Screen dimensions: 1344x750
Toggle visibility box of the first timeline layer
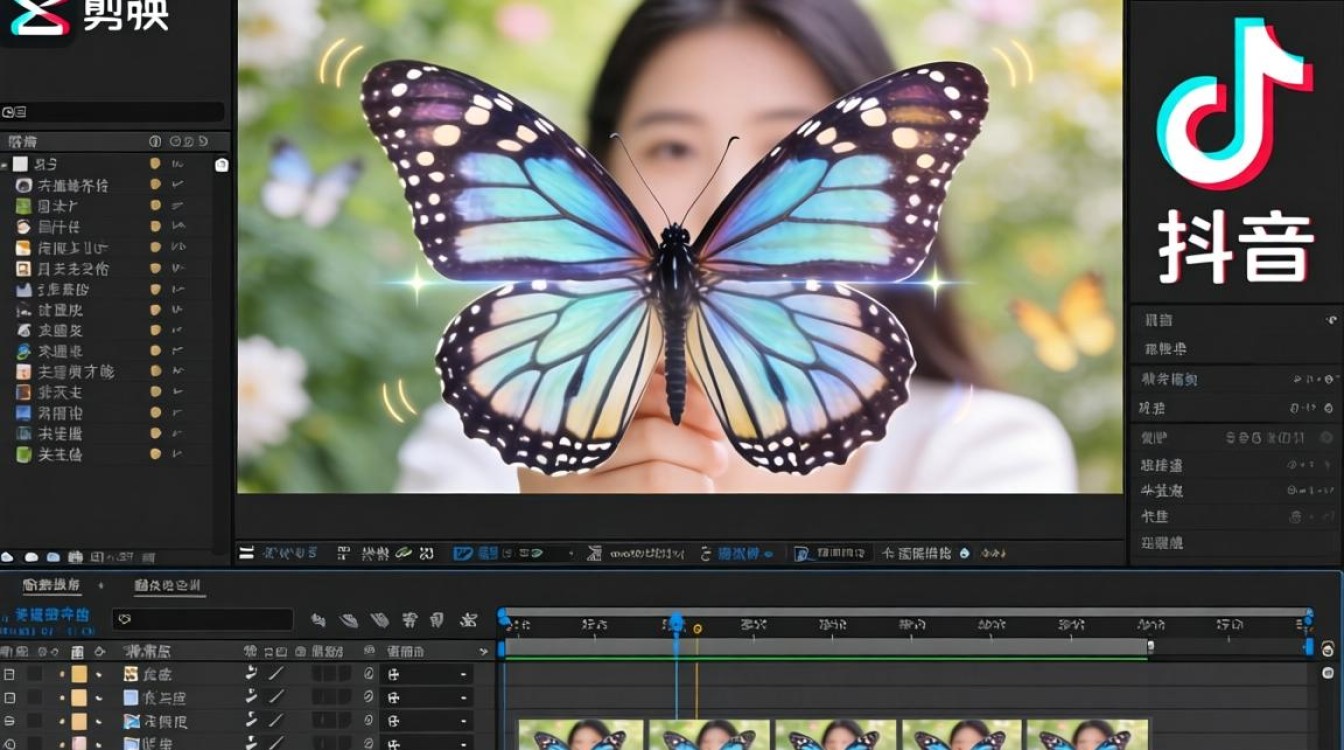point(9,675)
